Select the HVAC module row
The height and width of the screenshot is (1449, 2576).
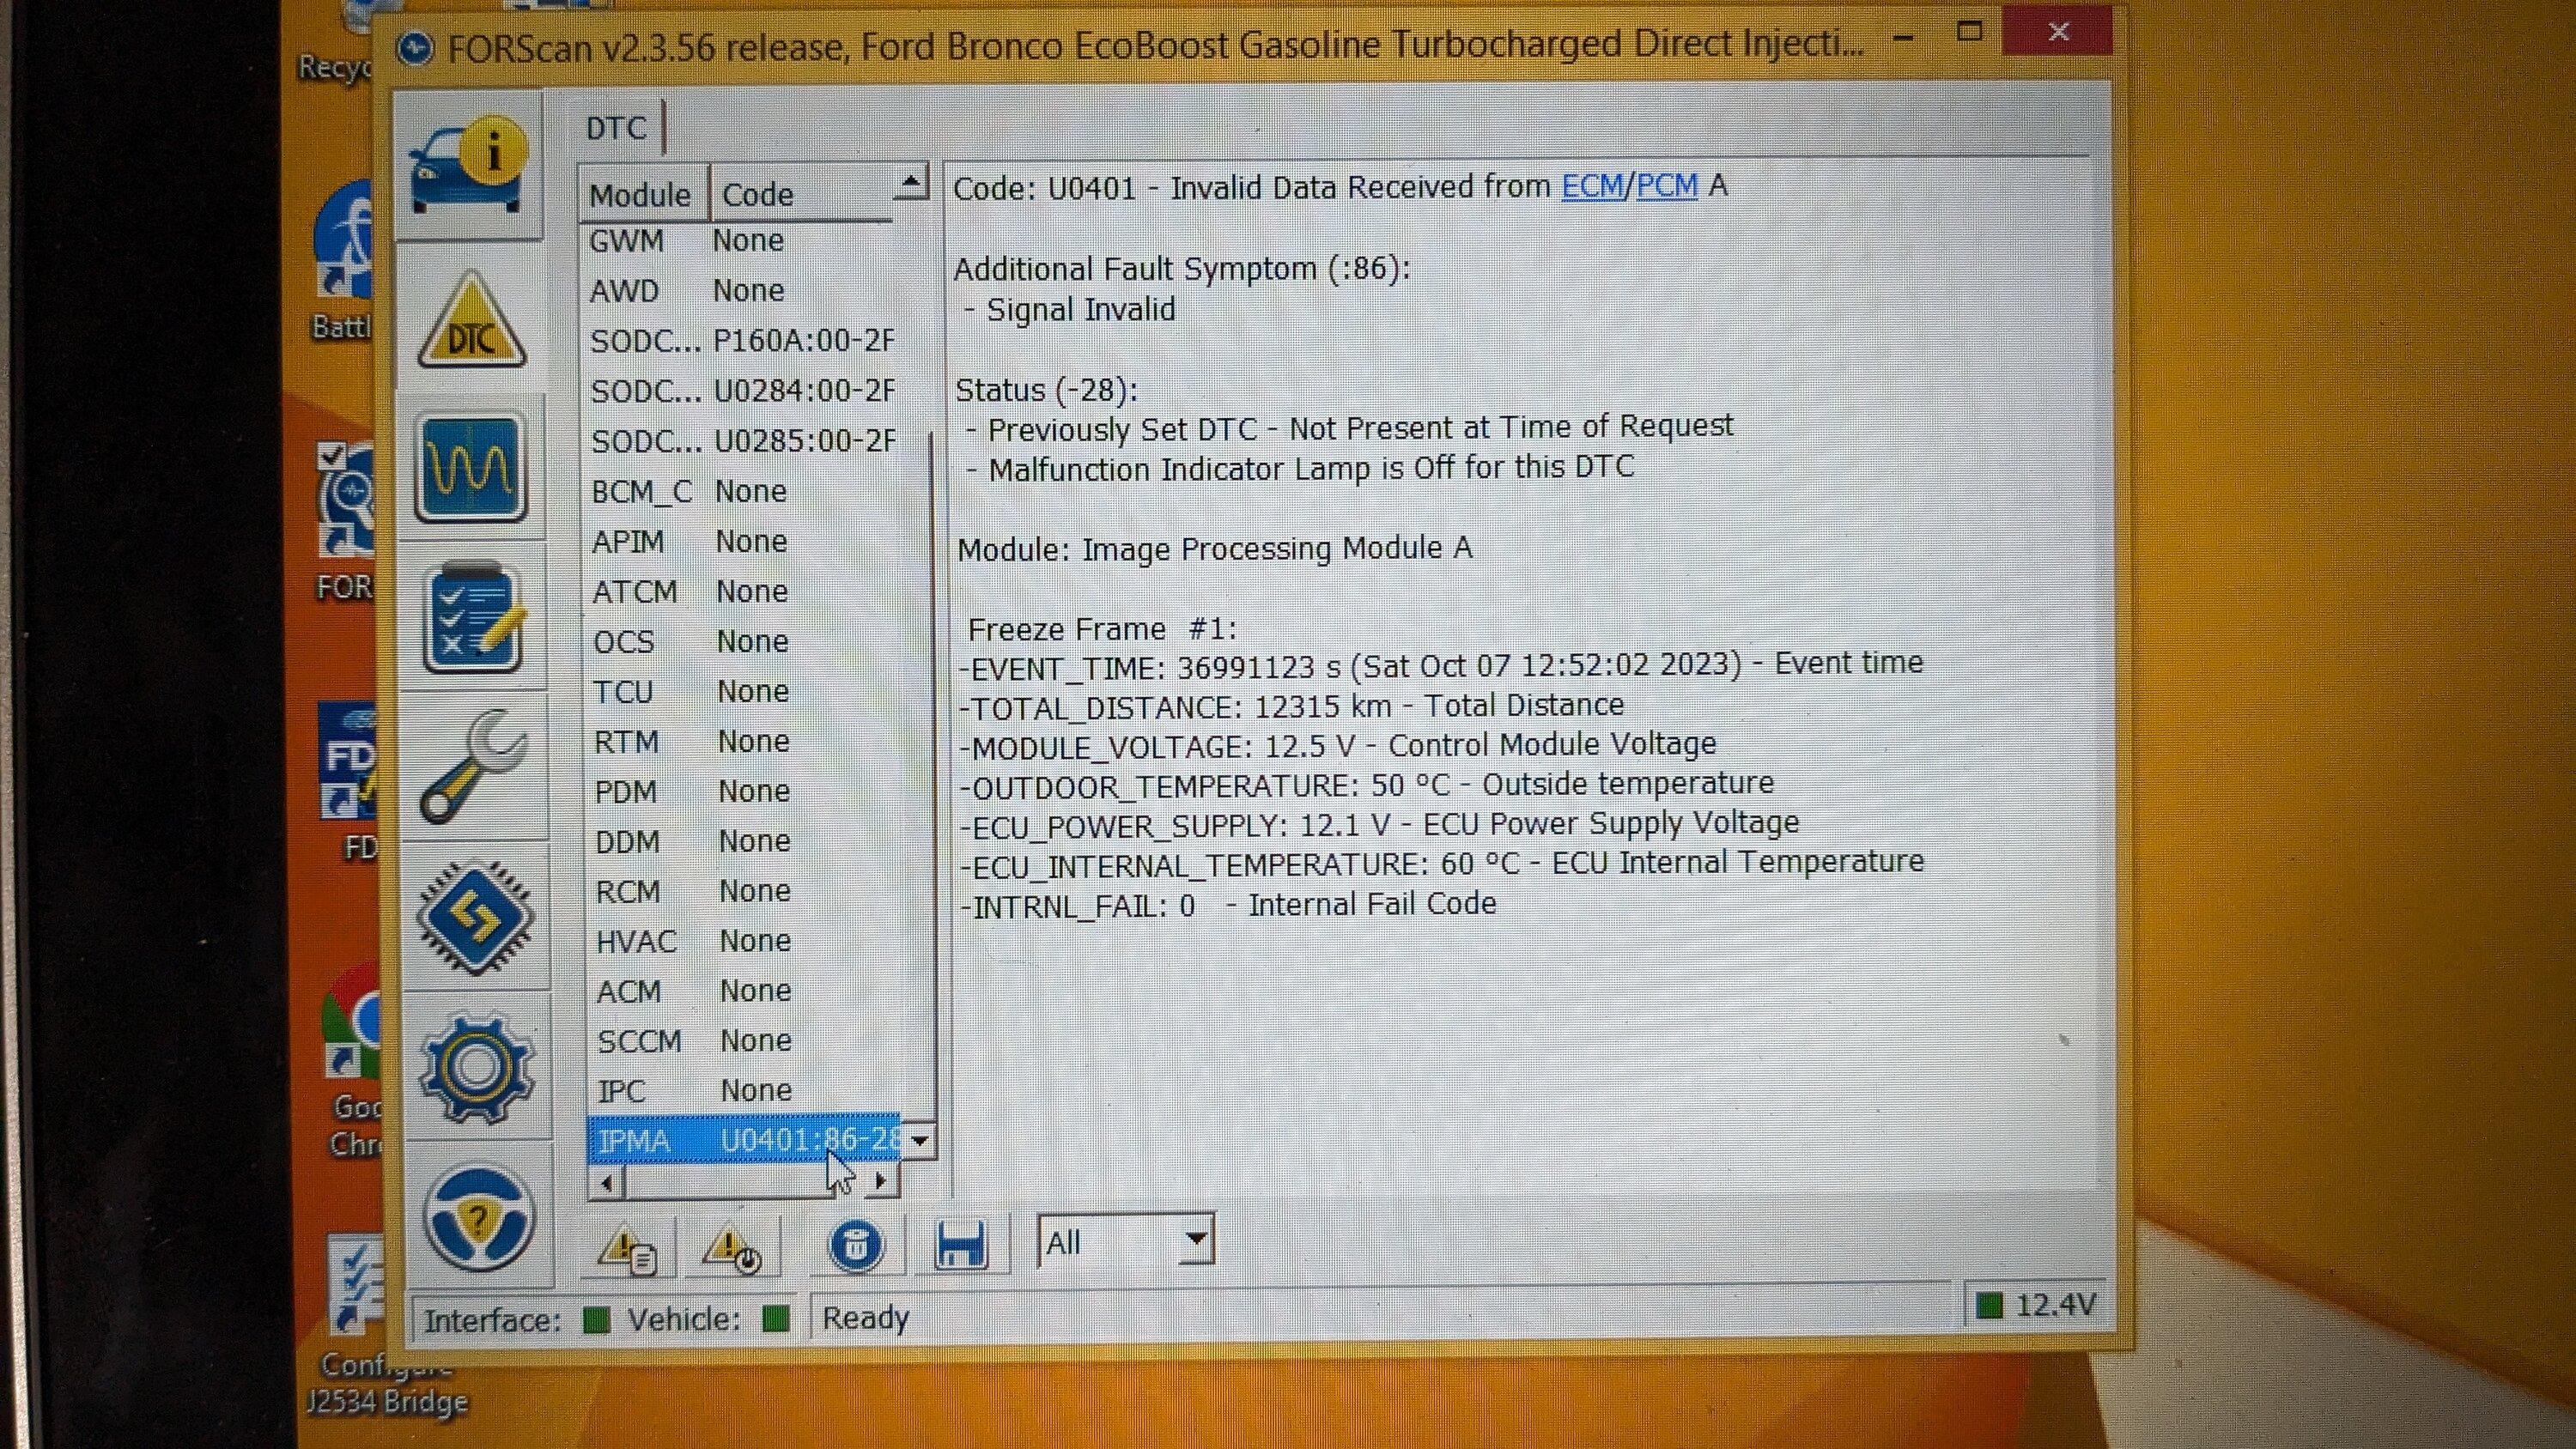pos(745,941)
